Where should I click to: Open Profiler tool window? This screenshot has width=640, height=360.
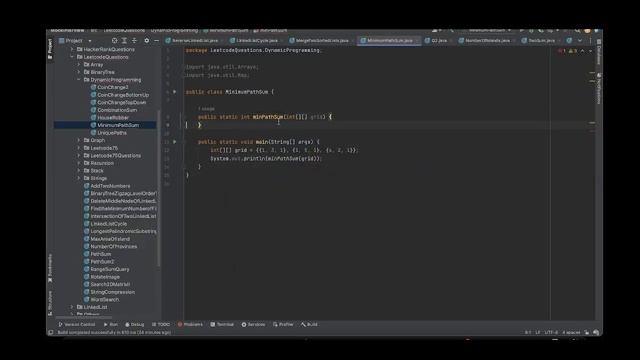pyautogui.click(x=283, y=324)
